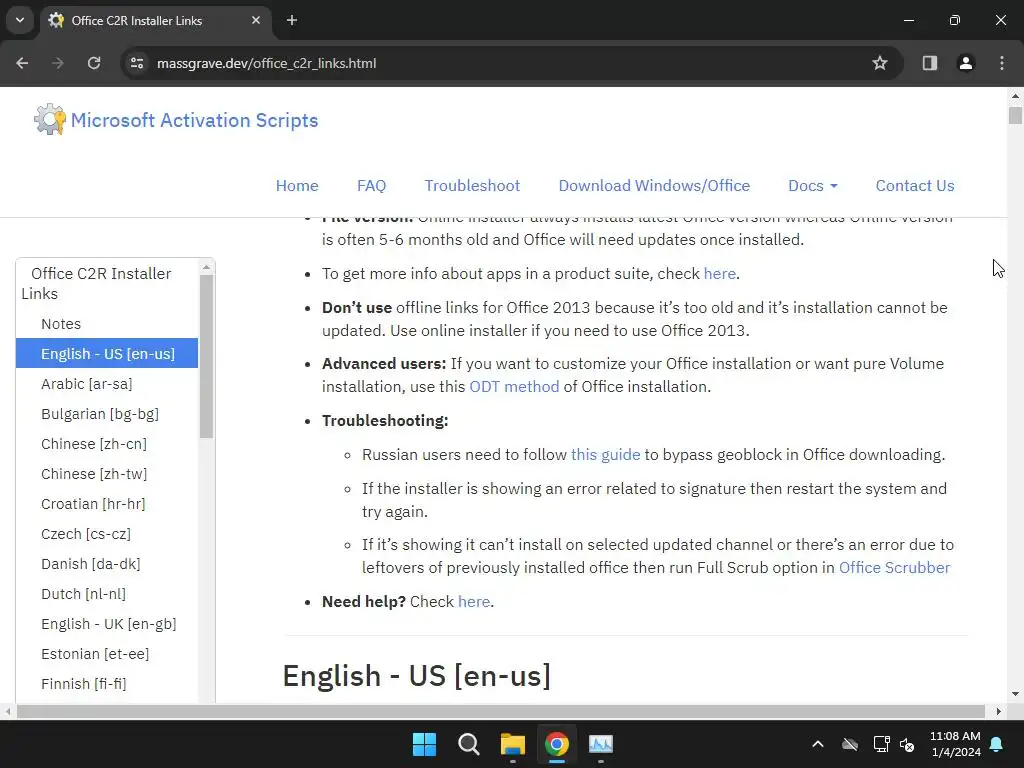Open 'this guide' link for Russian users
The height and width of the screenshot is (768, 1024).
coord(605,455)
